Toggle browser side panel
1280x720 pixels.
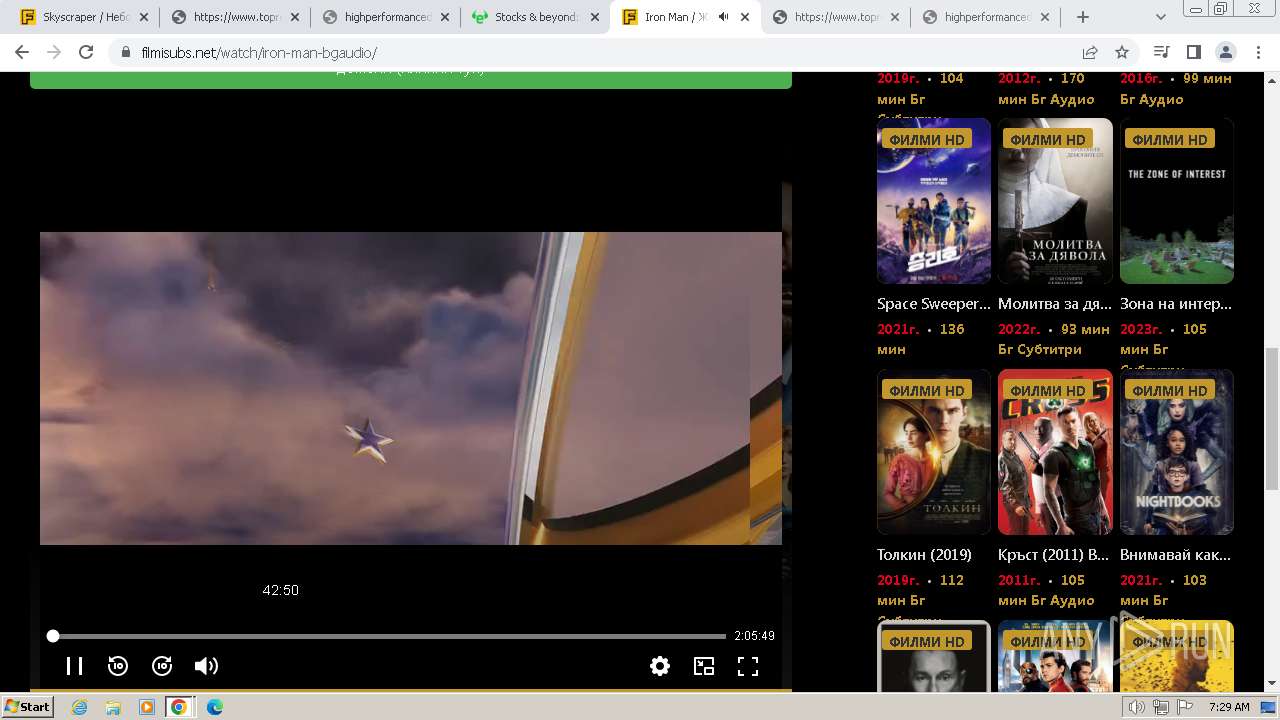(1193, 52)
